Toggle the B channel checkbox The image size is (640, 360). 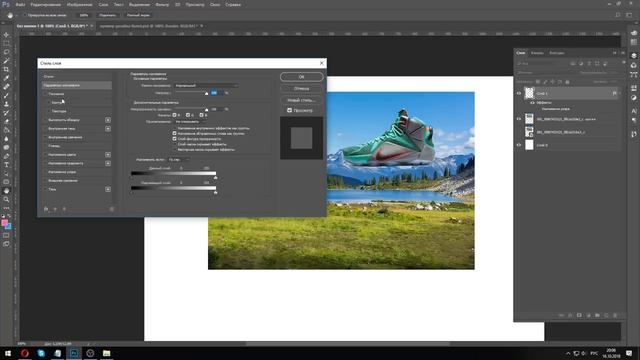tap(201, 115)
